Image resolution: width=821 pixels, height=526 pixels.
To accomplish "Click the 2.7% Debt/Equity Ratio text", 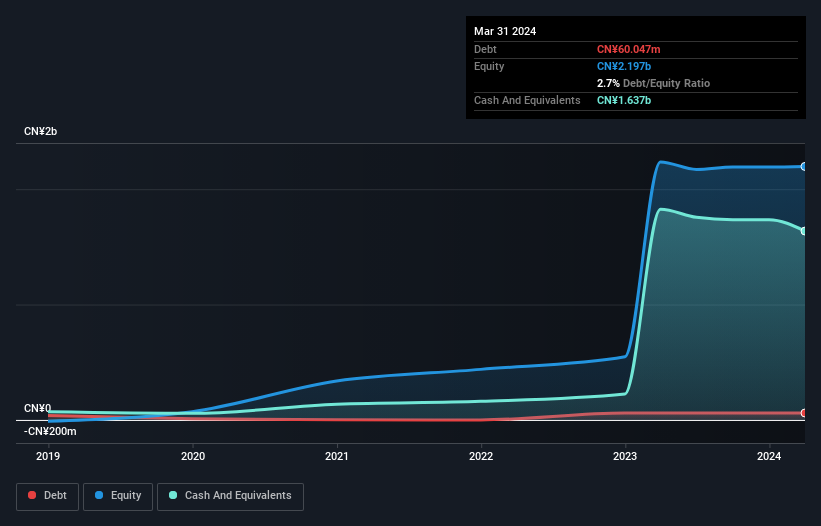I will pyautogui.click(x=653, y=83).
